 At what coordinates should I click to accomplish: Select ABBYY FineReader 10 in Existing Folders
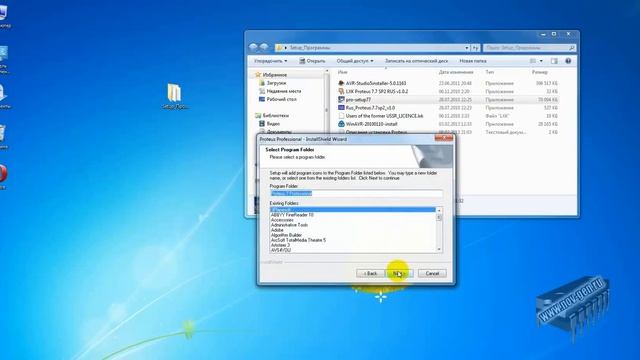click(292, 215)
